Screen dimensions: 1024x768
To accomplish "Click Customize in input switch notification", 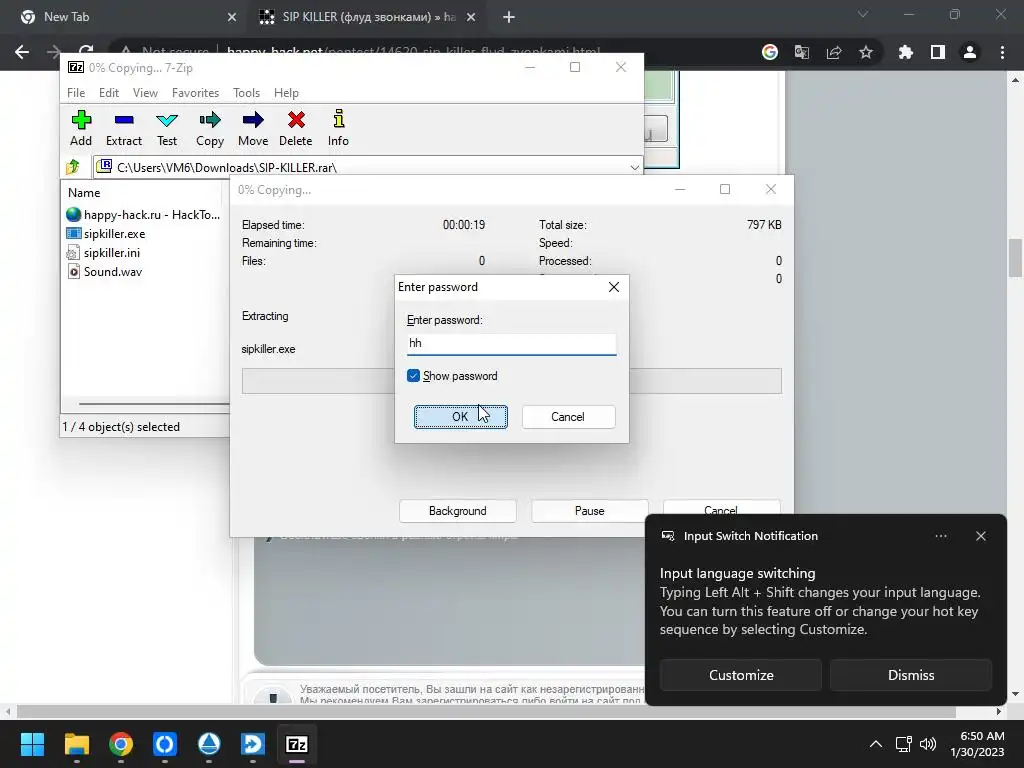I will click(x=741, y=675).
